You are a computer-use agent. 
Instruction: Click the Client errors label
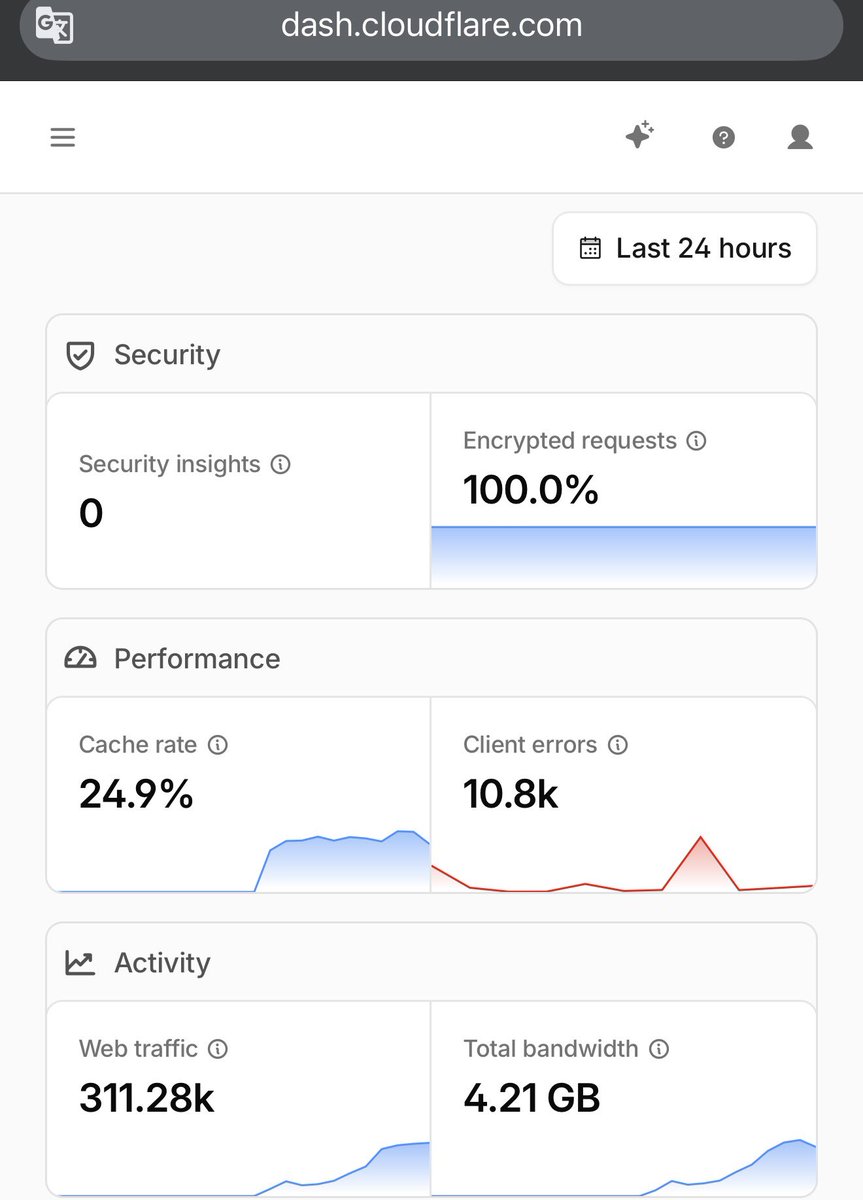[530, 744]
